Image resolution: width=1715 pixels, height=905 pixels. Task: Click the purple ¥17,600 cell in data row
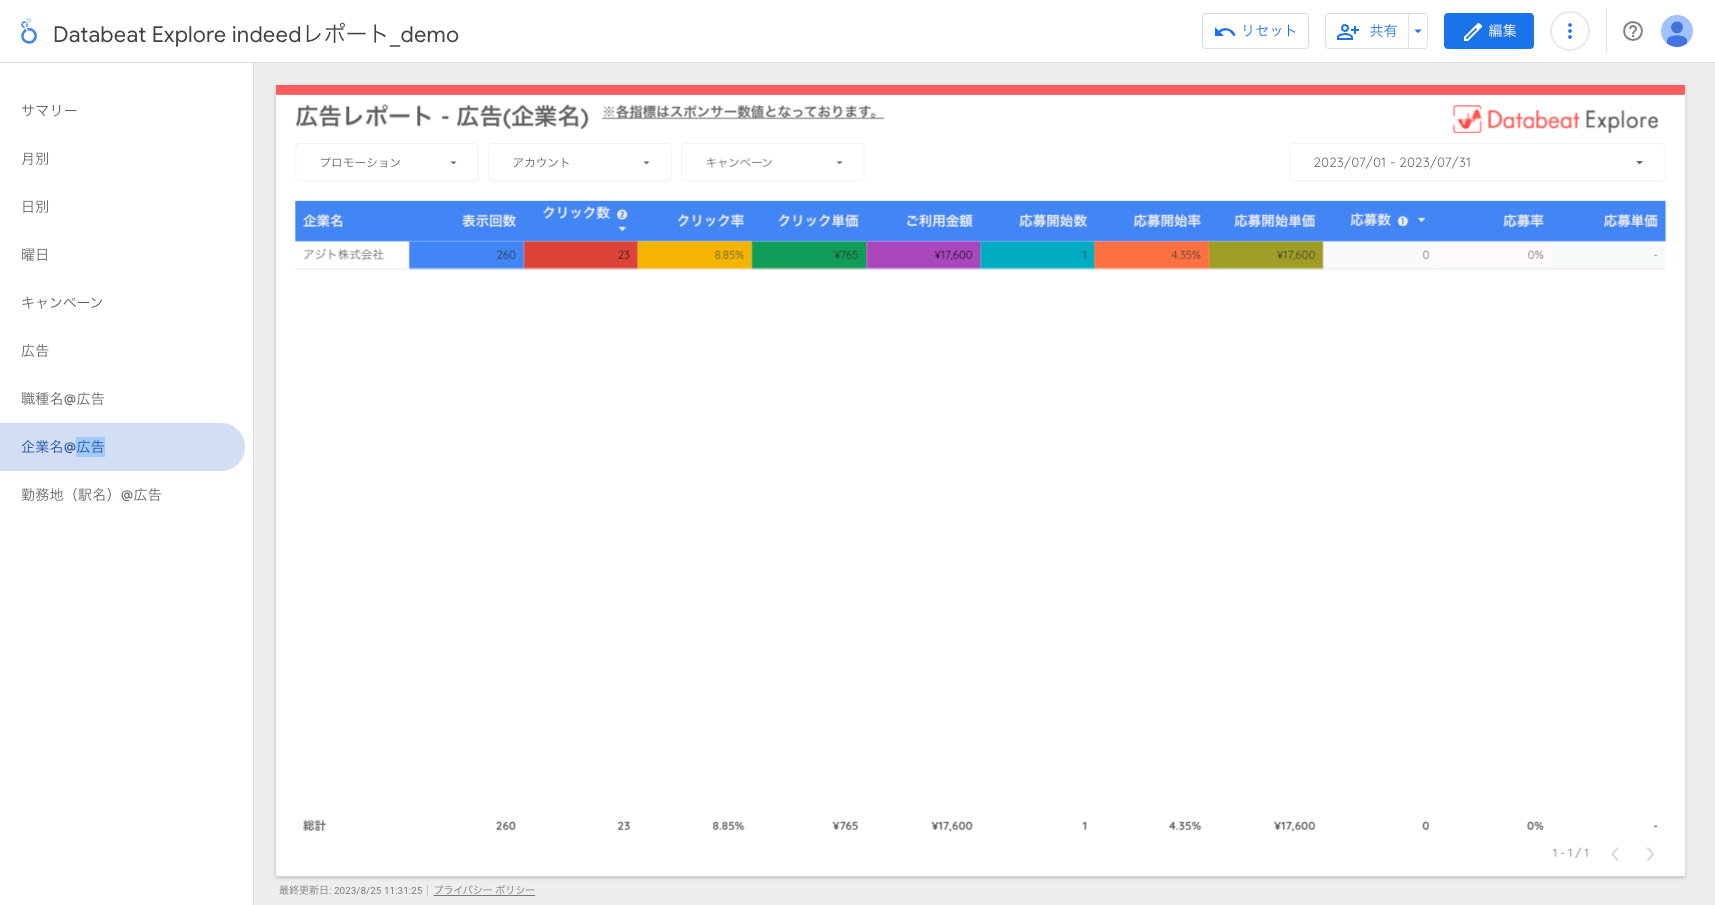(x=923, y=255)
